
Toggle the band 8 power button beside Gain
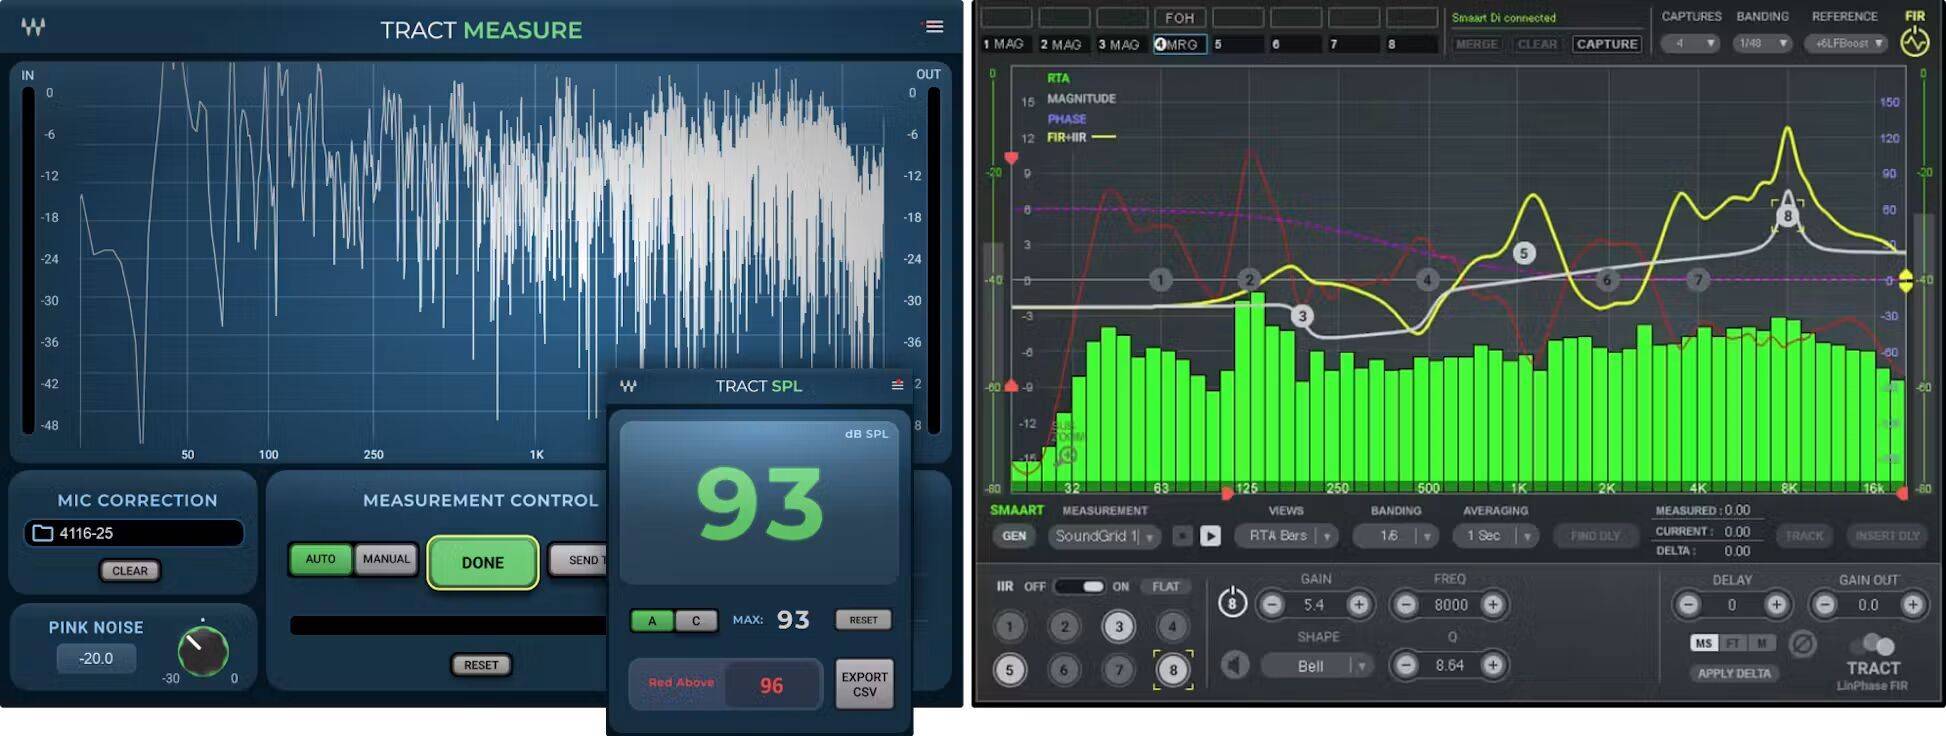pyautogui.click(x=1232, y=602)
